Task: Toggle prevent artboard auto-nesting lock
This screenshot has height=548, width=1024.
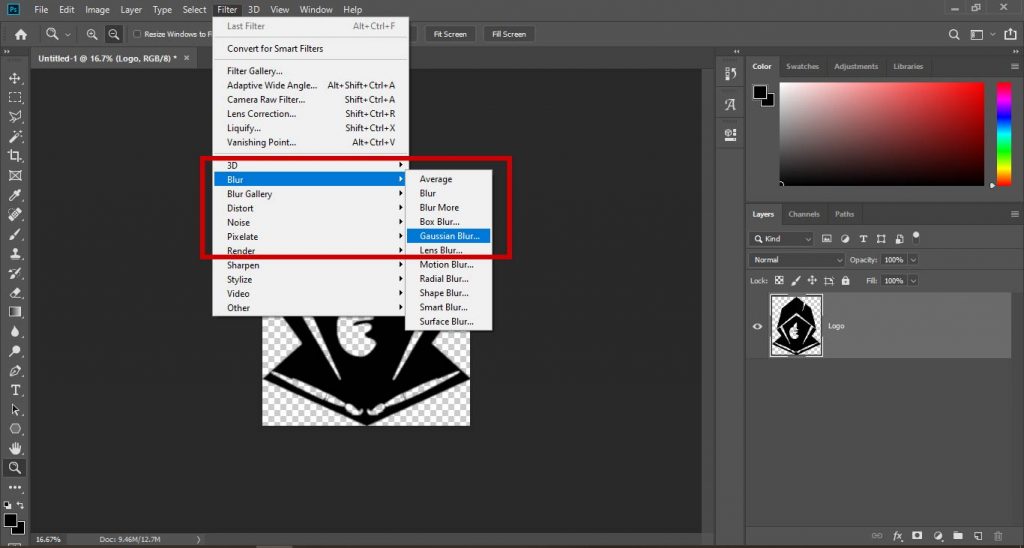Action: point(829,280)
